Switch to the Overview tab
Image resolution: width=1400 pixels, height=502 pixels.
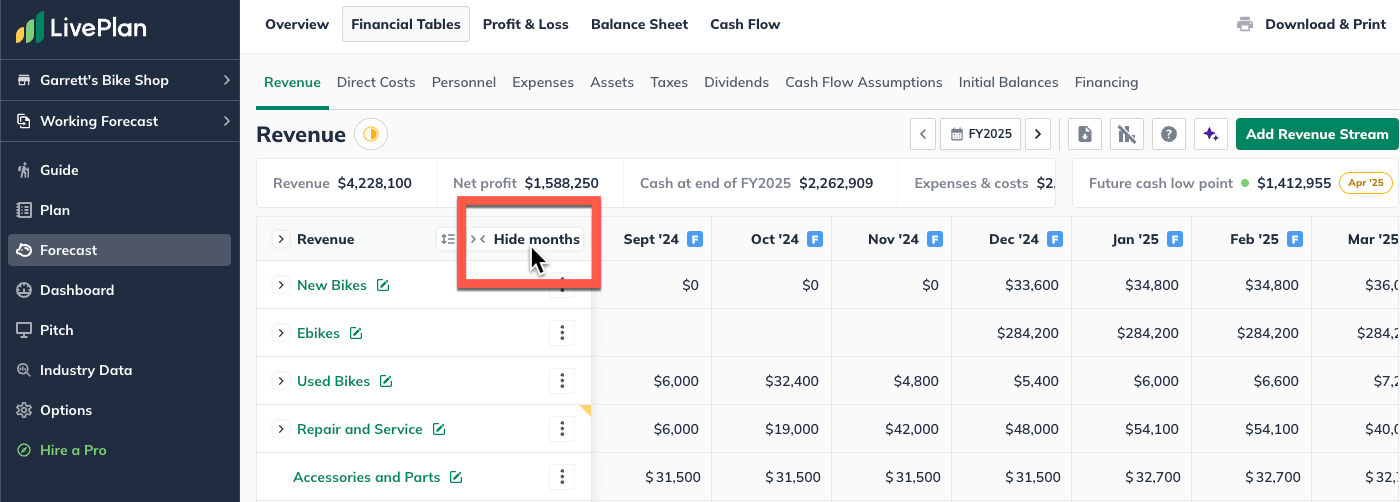coord(297,24)
